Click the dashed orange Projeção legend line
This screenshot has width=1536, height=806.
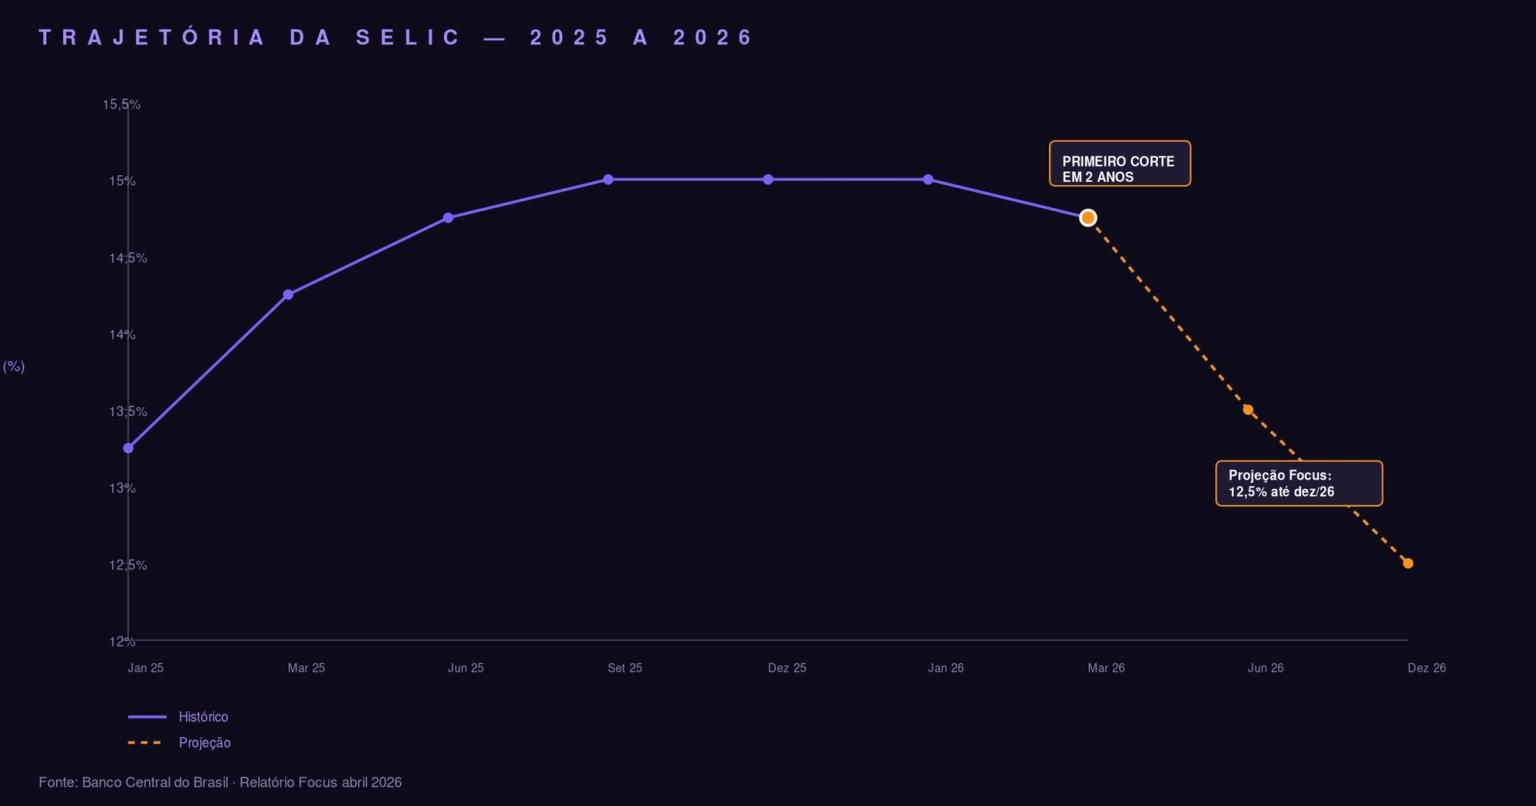tap(147, 743)
